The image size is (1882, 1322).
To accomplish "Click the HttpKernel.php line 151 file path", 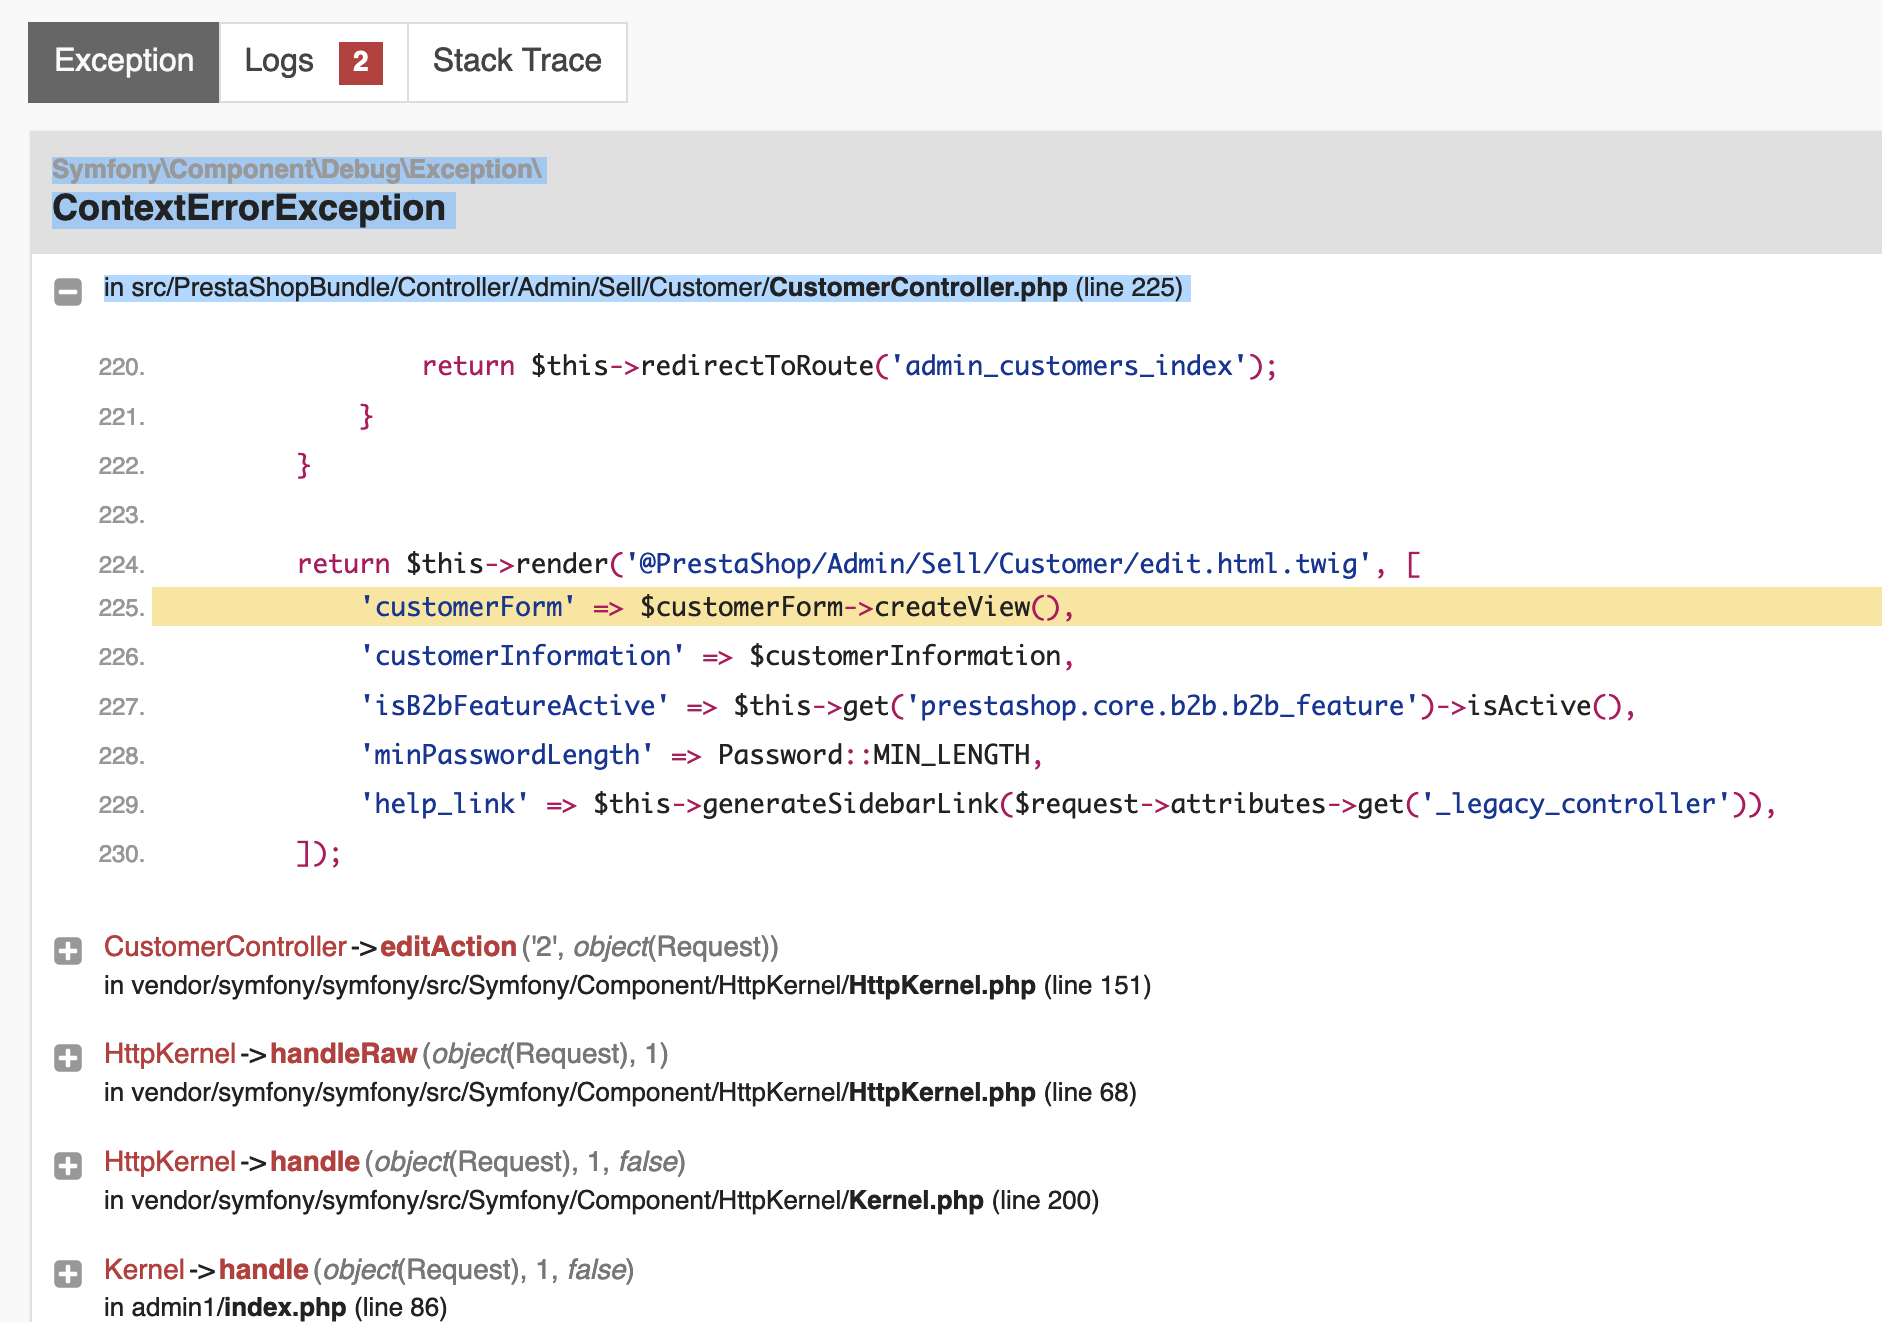I will (x=627, y=986).
